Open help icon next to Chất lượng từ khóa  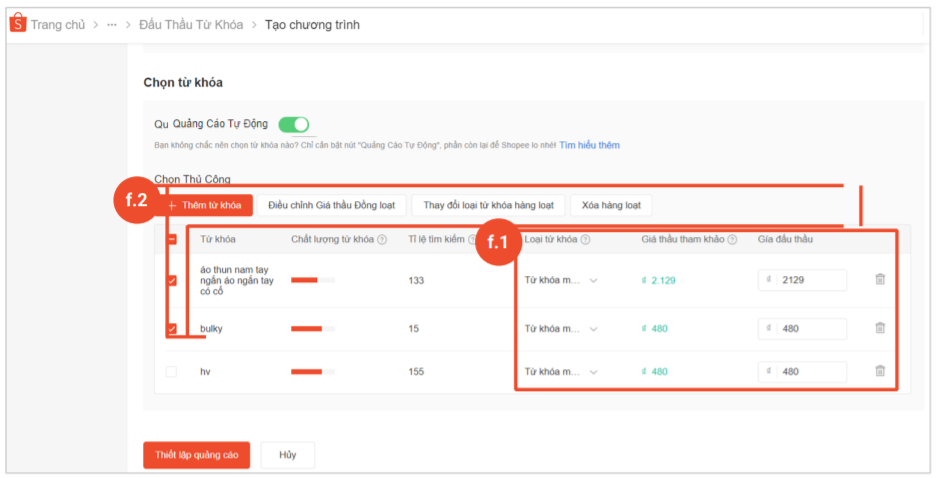click(382, 240)
